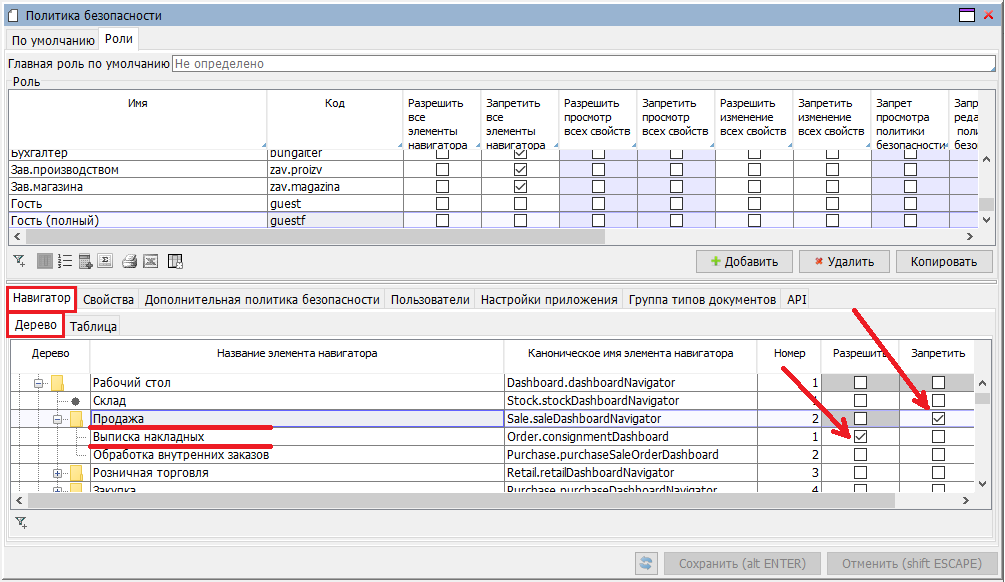
Task: Open the Таблица tab
Action: point(94,326)
